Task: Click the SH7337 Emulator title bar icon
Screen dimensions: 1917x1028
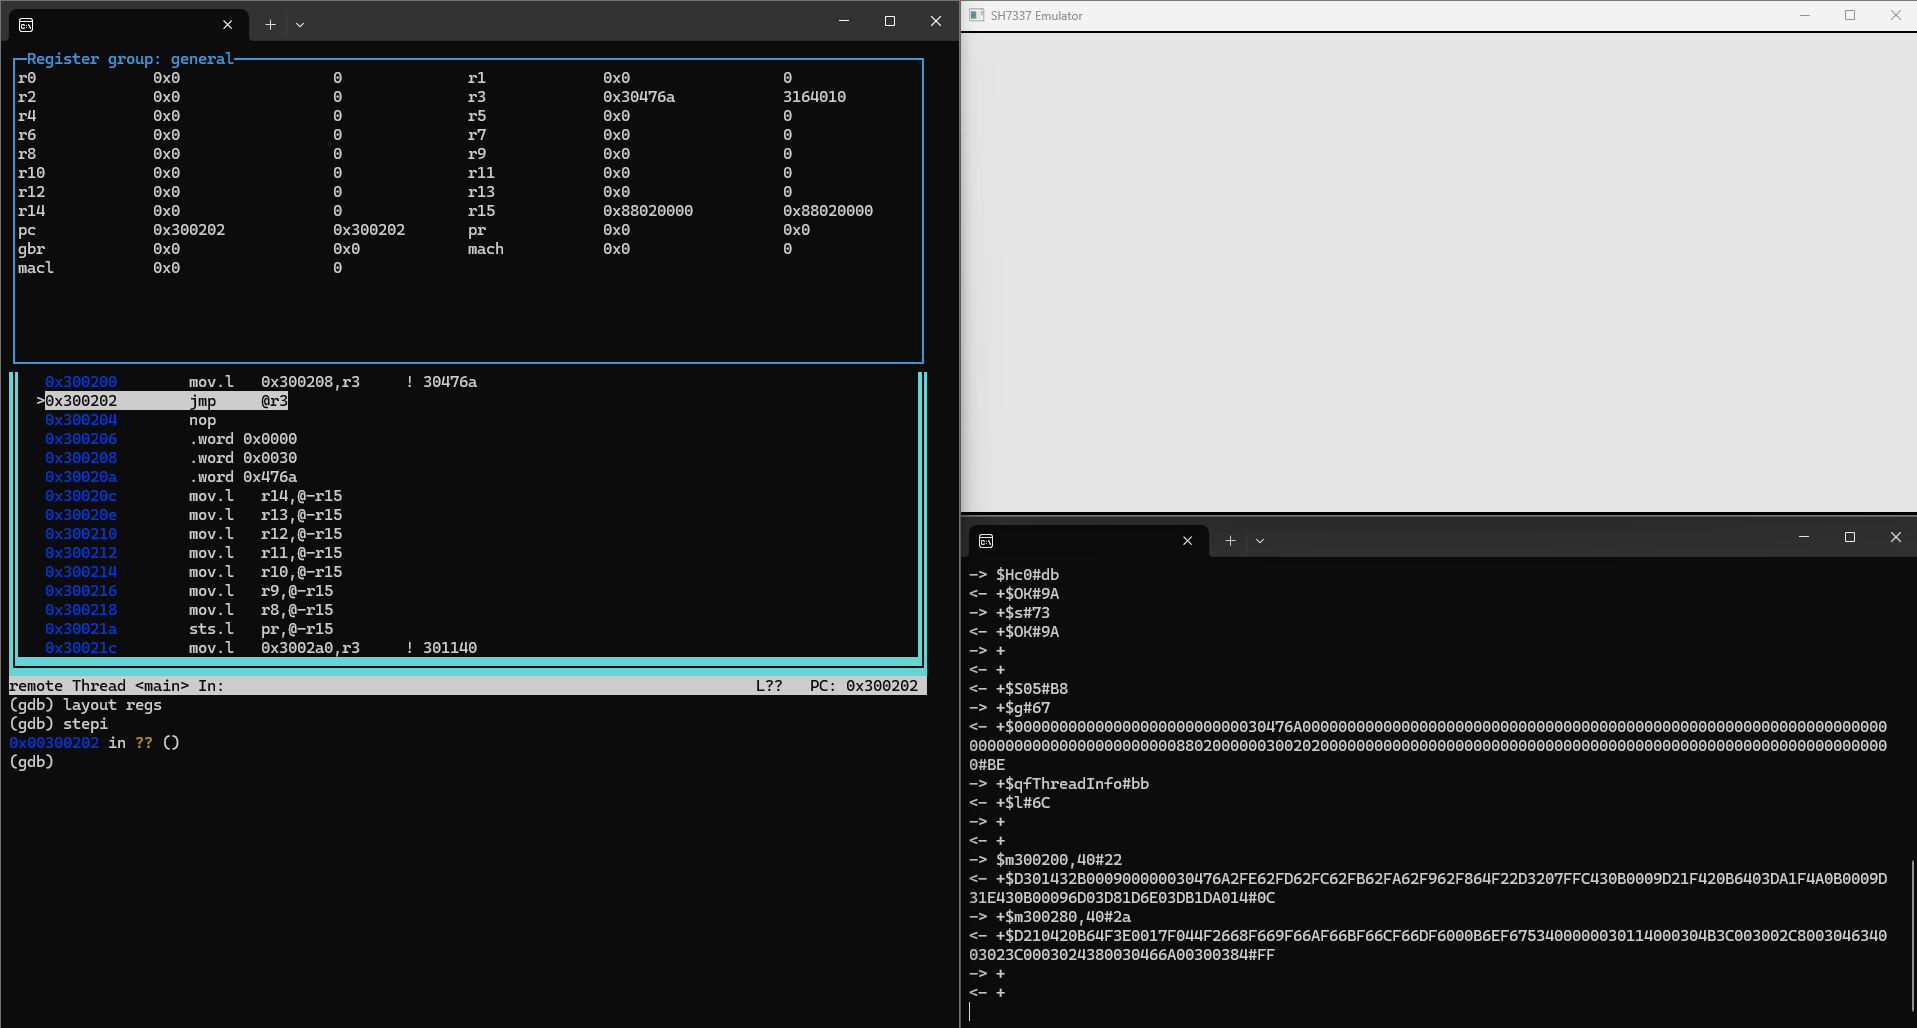Action: pos(977,15)
